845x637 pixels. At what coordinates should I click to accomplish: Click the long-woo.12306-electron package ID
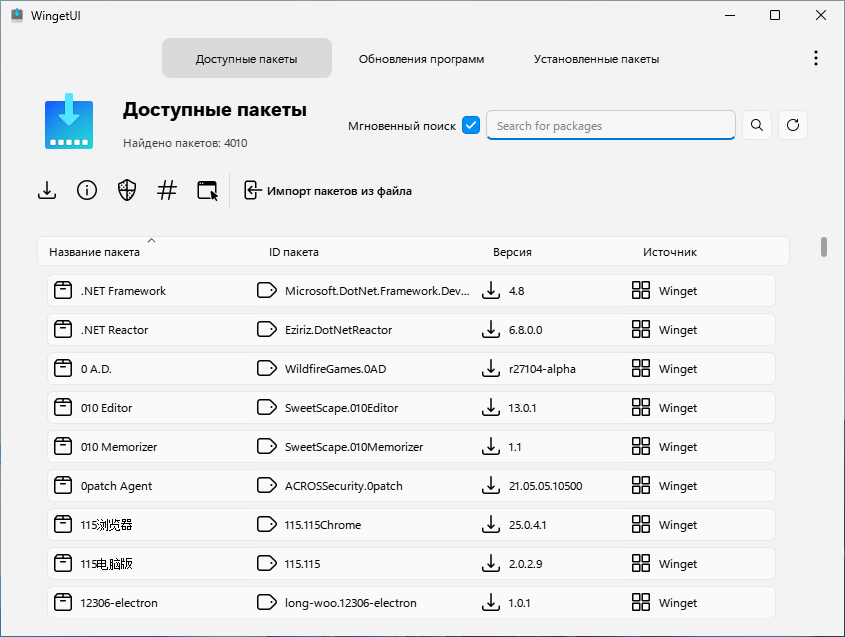351,603
